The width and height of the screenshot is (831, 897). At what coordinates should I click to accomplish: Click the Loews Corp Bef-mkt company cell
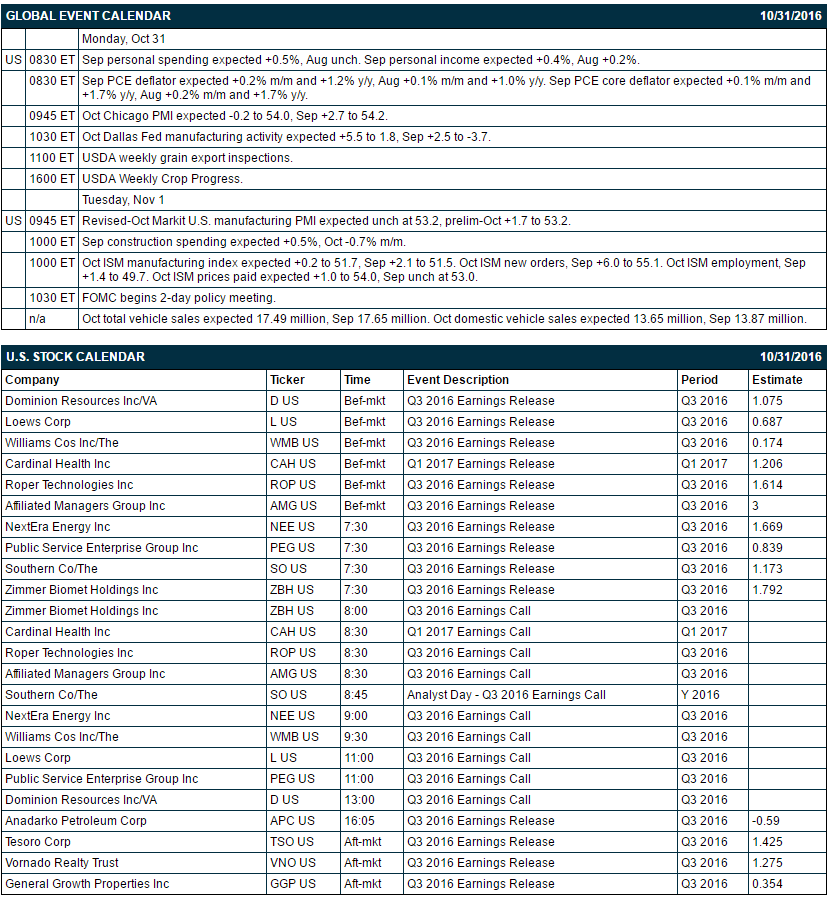pos(38,422)
